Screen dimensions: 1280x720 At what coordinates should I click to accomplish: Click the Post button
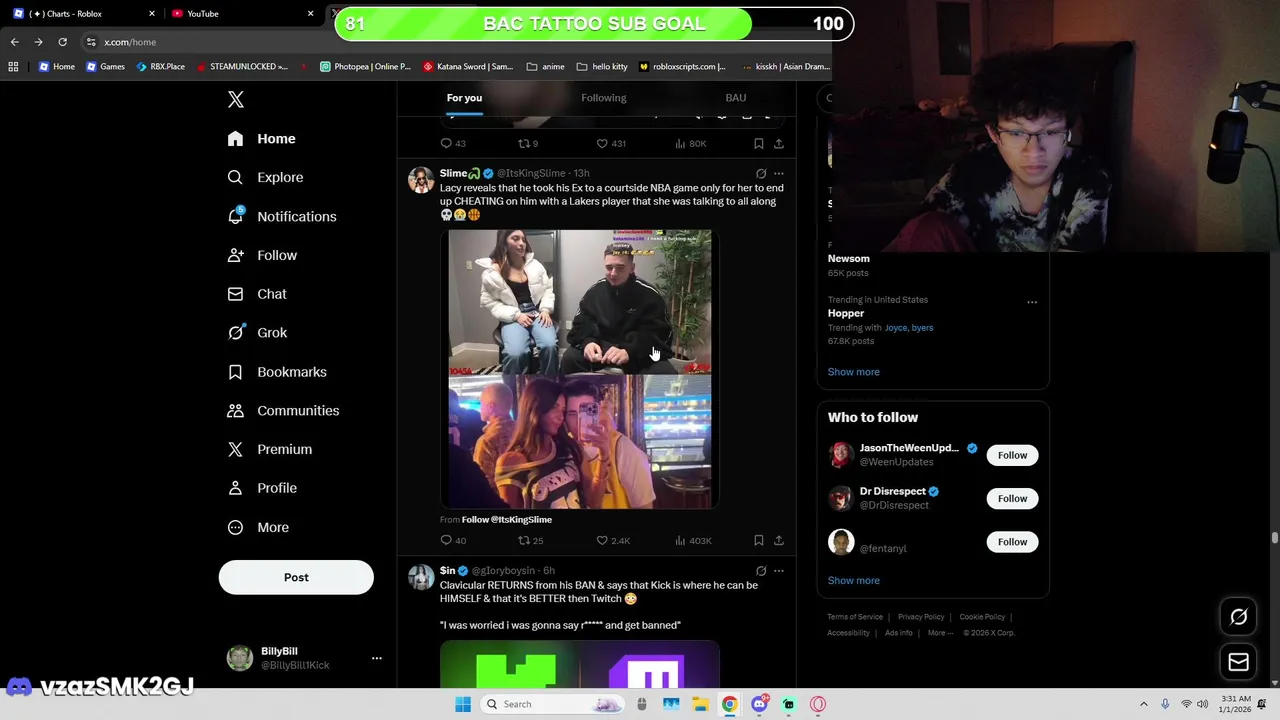click(x=296, y=577)
